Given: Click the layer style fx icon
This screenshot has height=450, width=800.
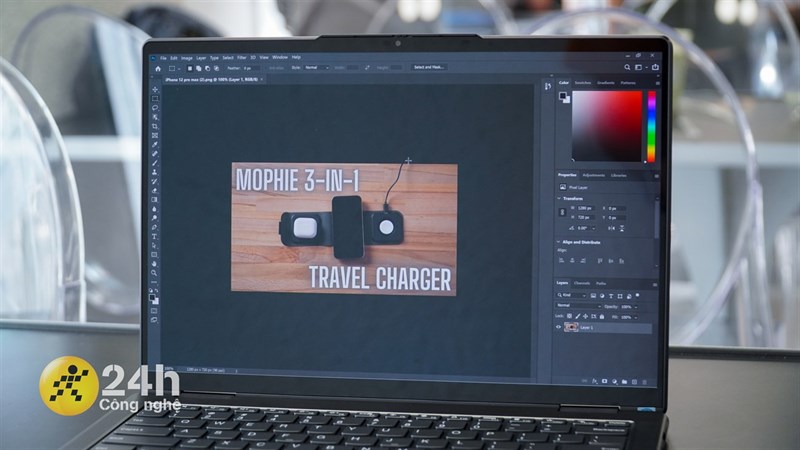Looking at the screenshot, I should (x=595, y=381).
